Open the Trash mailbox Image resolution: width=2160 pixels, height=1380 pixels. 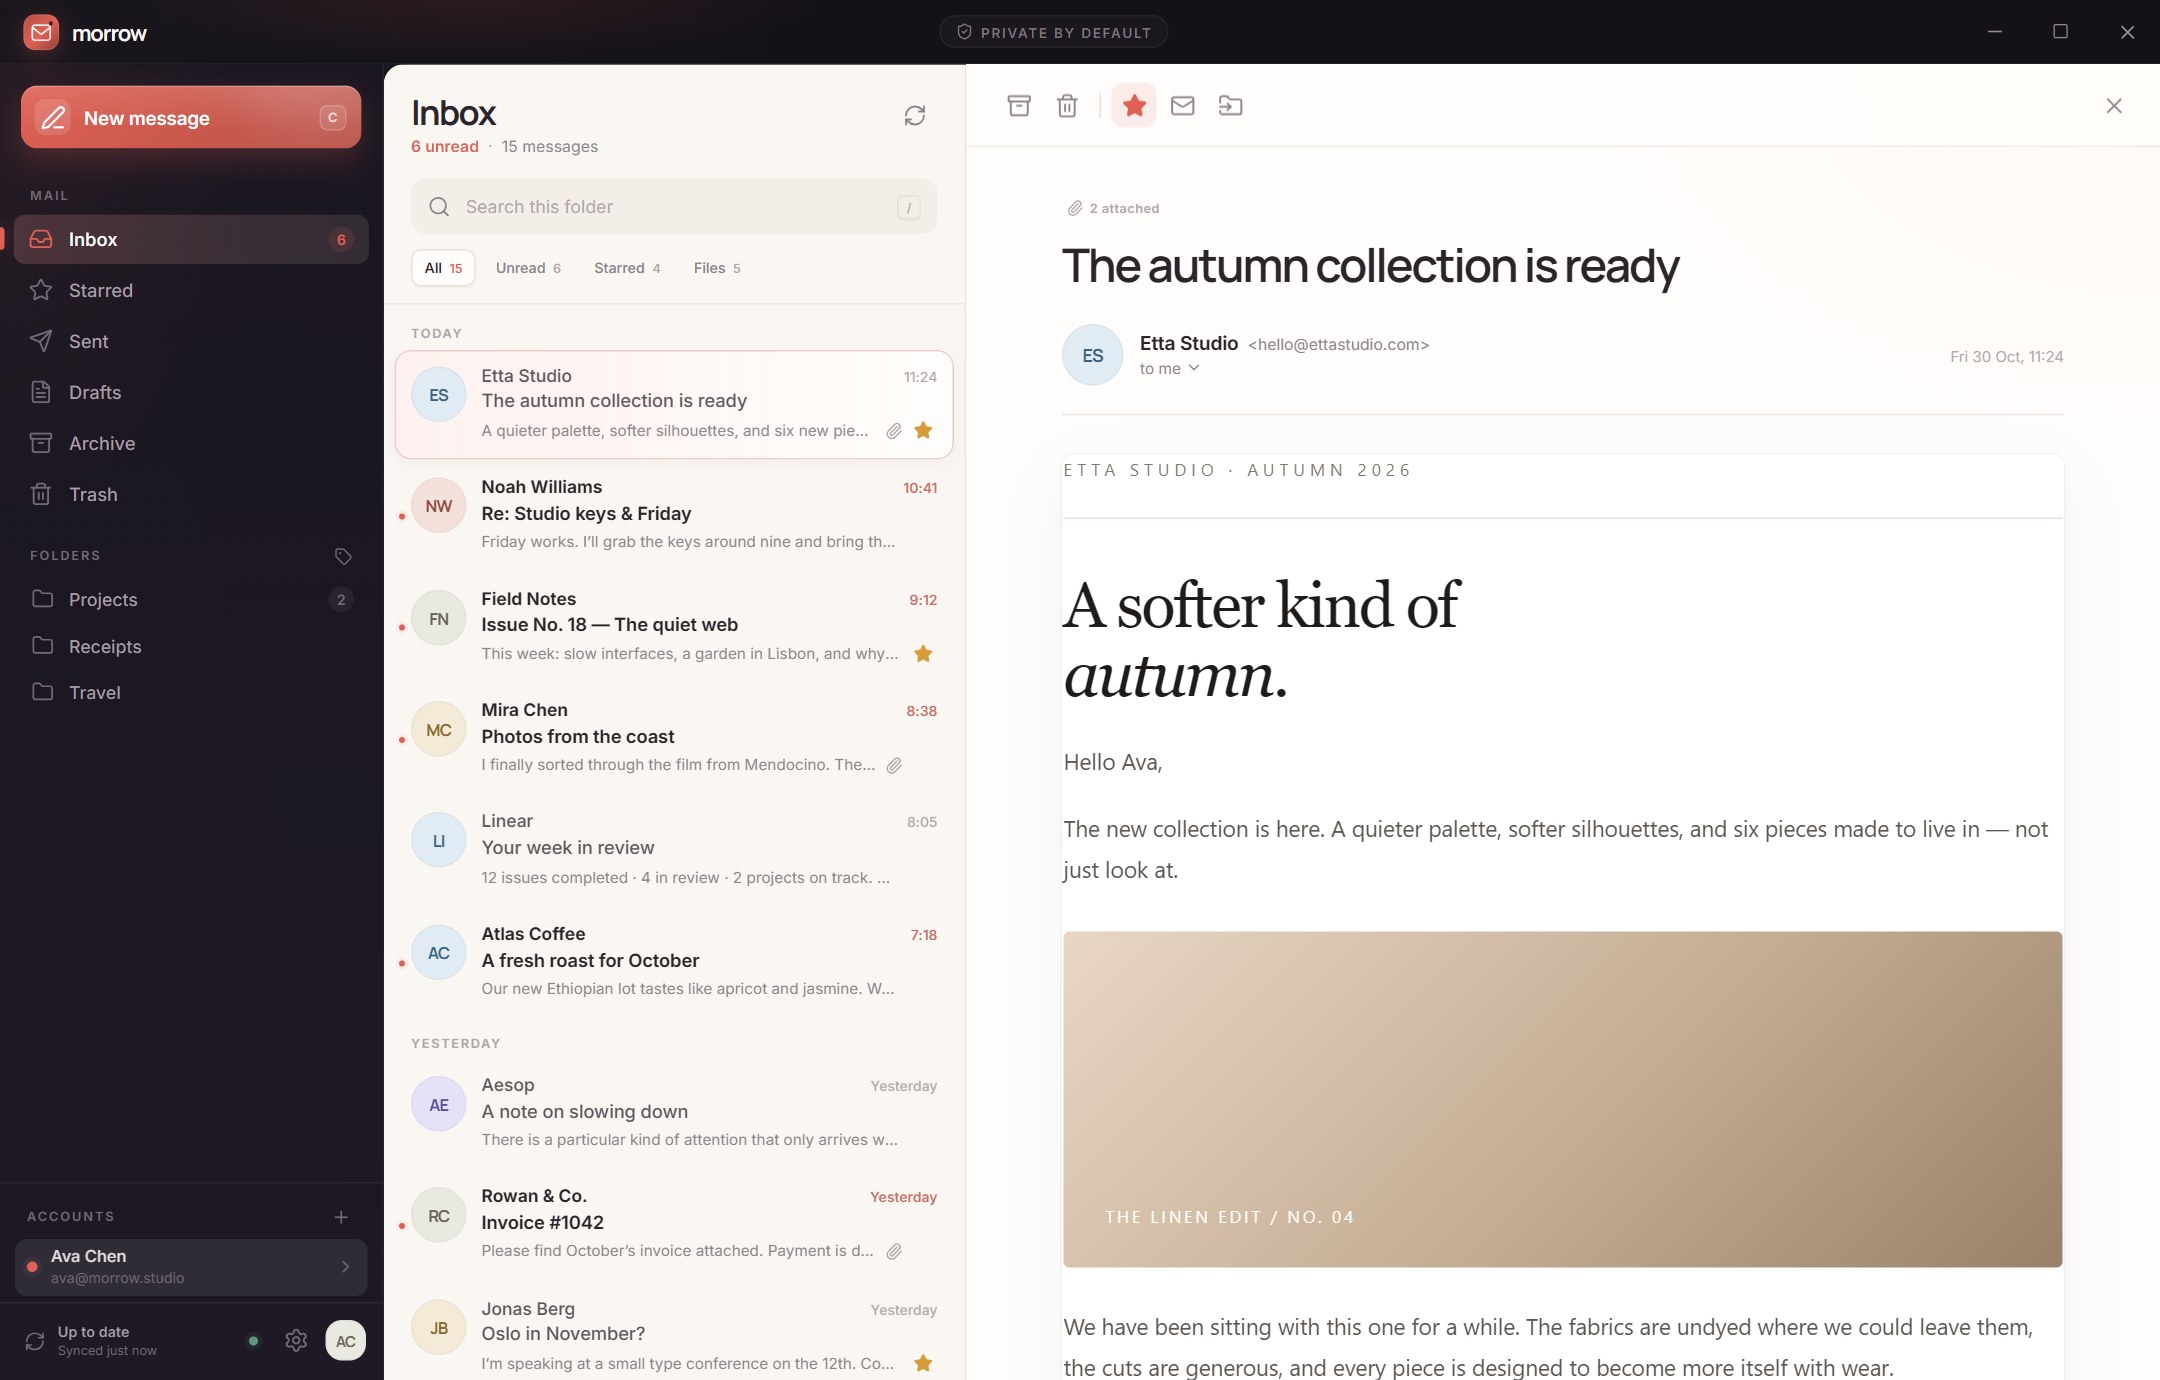point(191,494)
